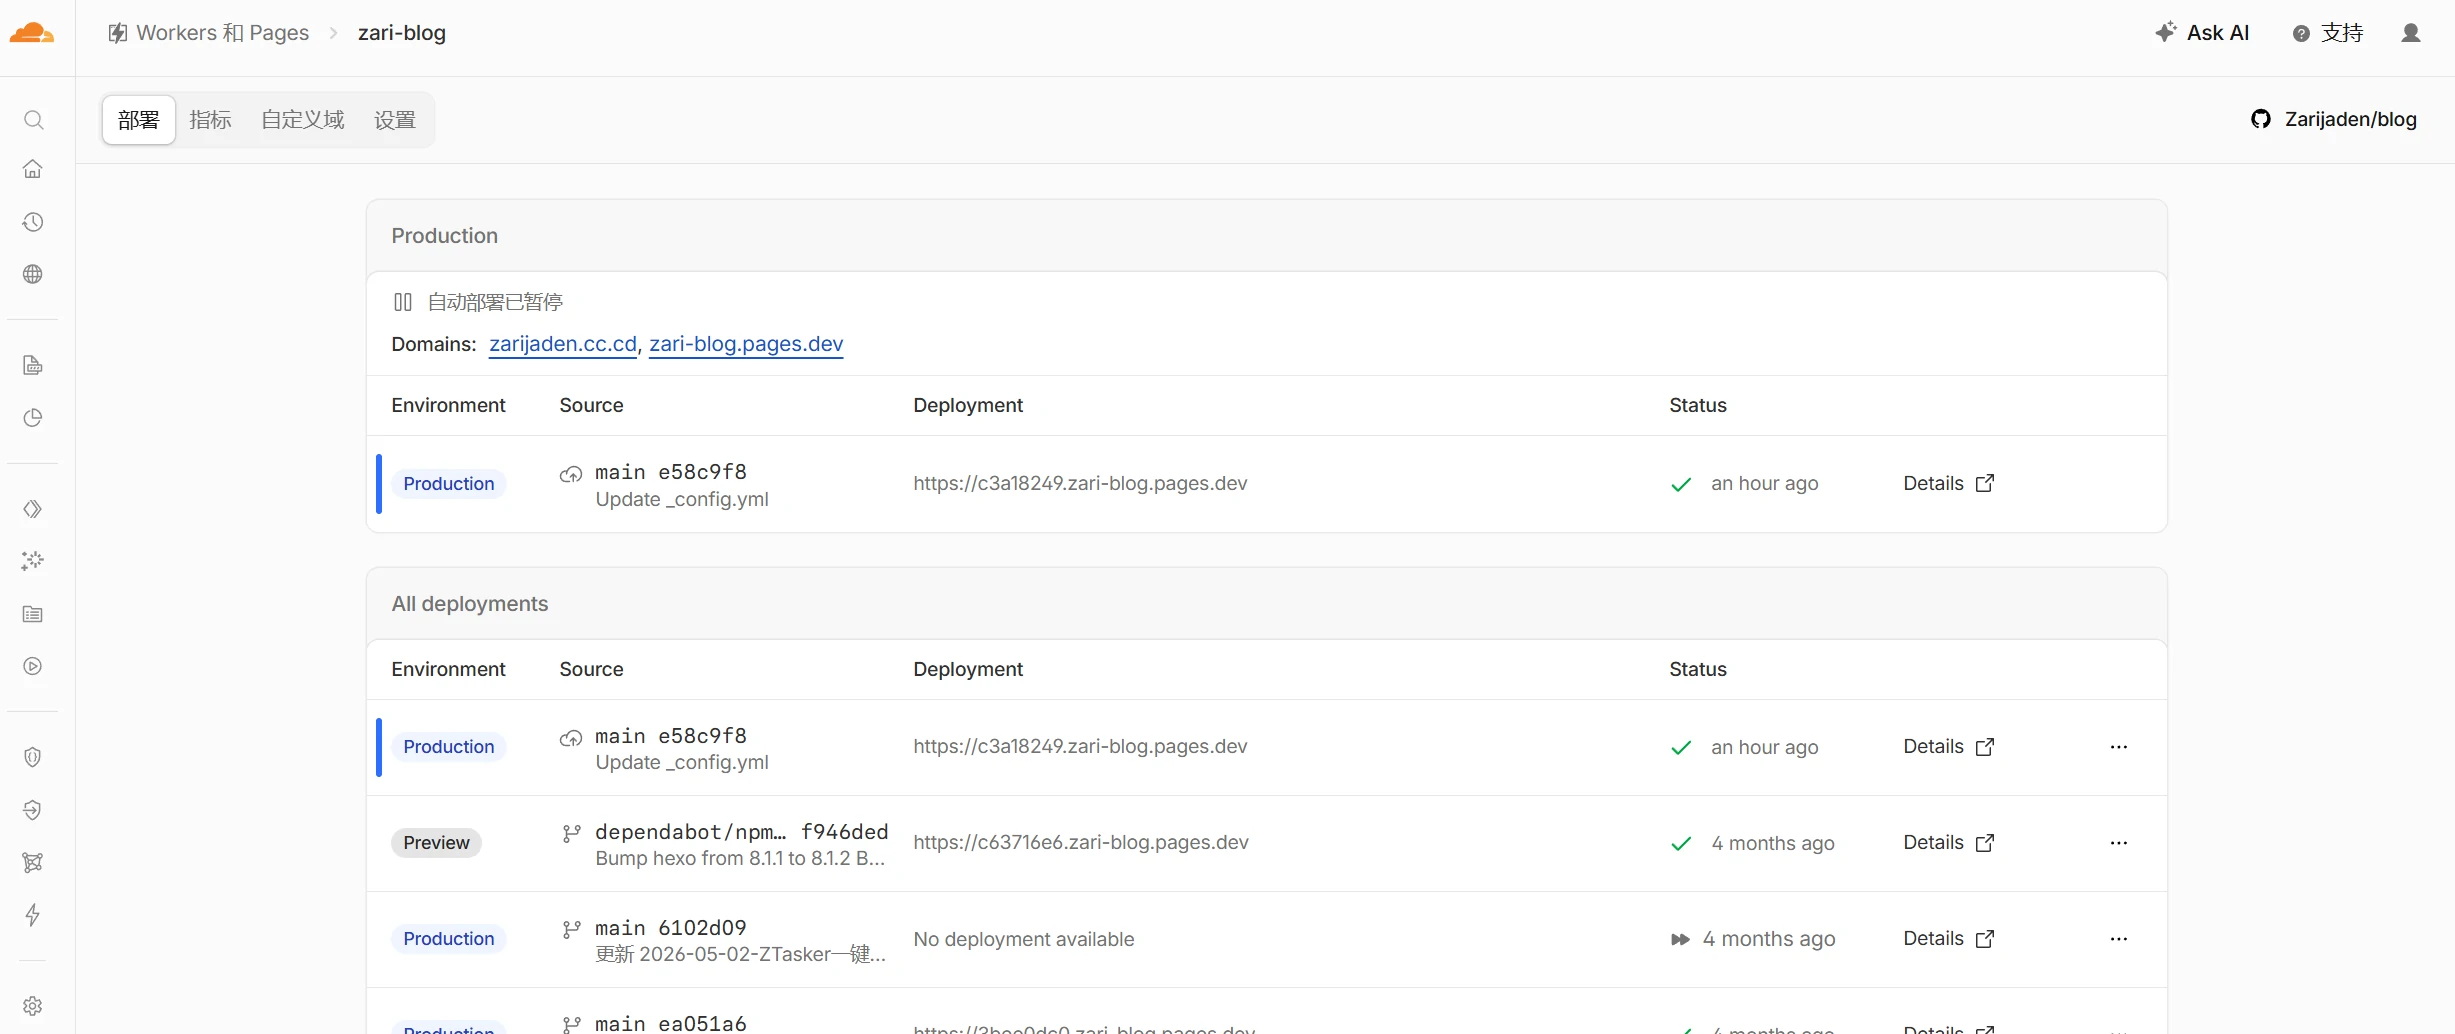Click the zari-blog breadcrumb title
Viewport: 2455px width, 1034px height.
[x=402, y=33]
